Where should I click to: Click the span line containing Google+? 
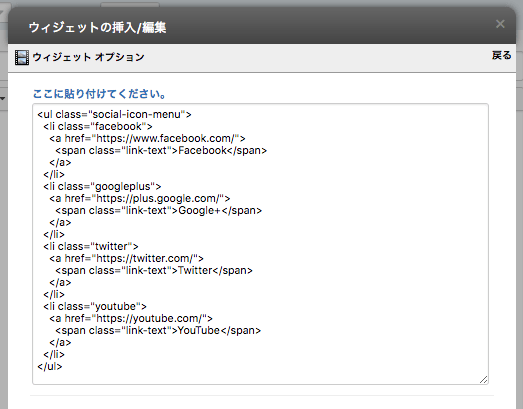(x=159, y=211)
